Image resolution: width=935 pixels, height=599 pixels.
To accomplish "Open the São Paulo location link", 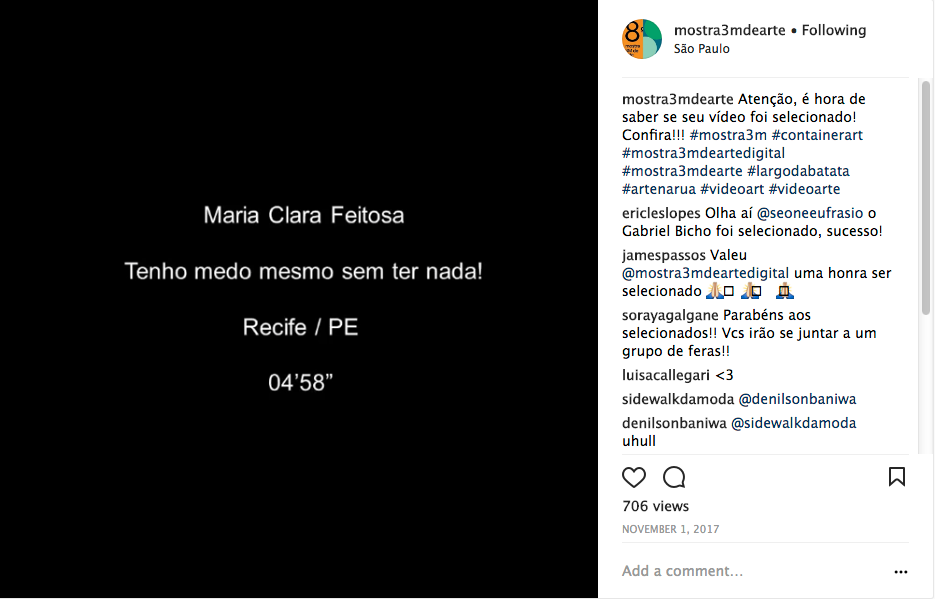I will pyautogui.click(x=702, y=49).
